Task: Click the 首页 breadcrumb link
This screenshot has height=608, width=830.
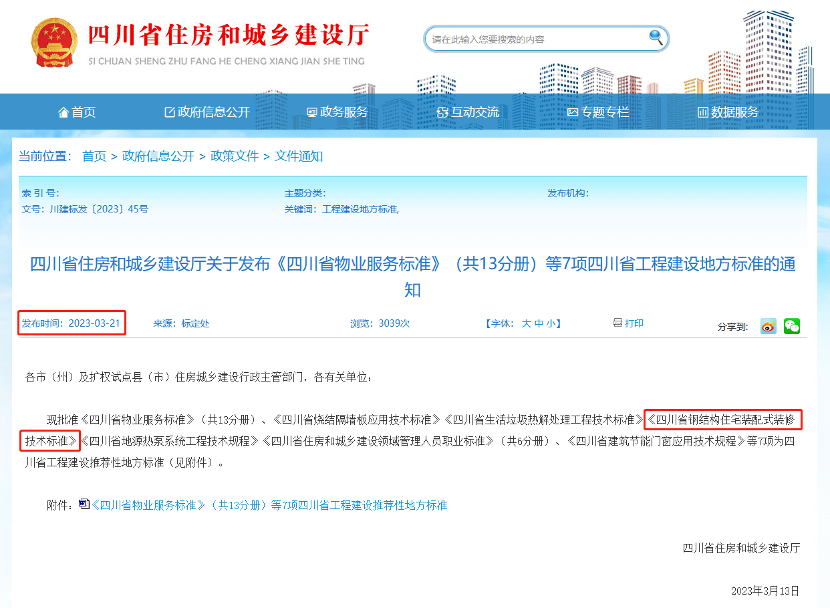Action: pyautogui.click(x=94, y=156)
